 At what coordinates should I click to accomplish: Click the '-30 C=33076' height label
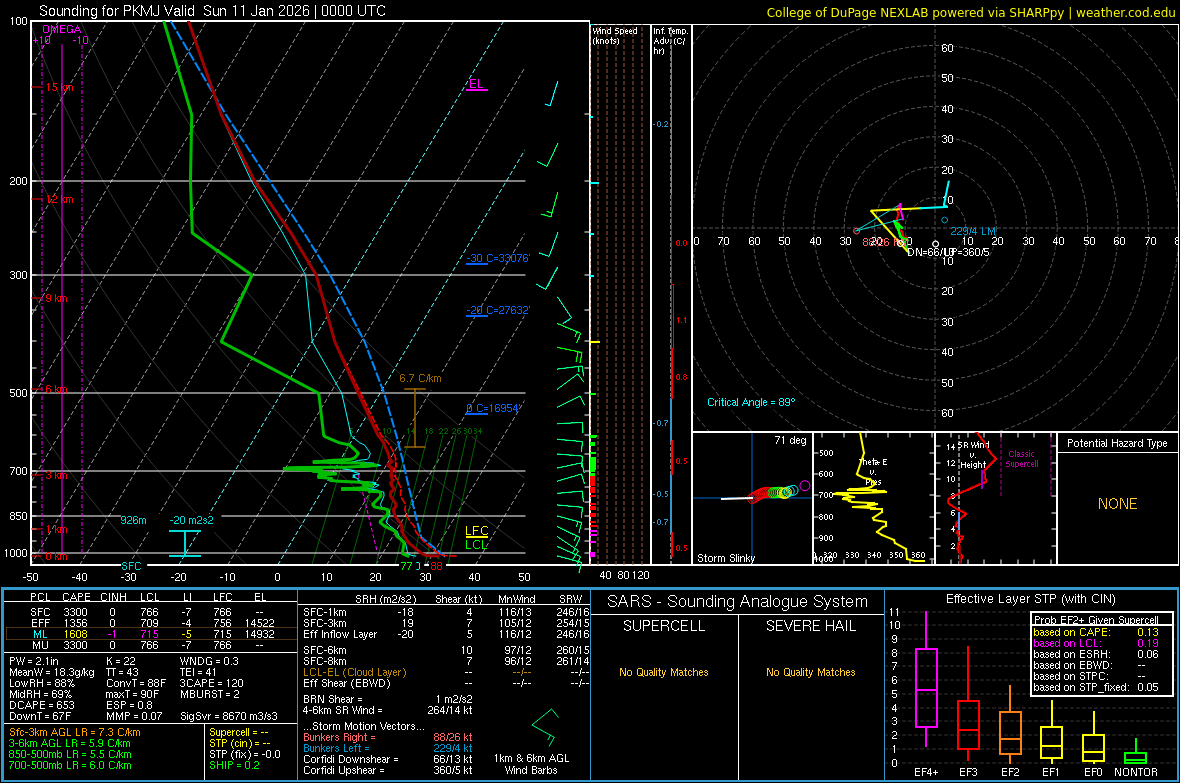coord(498,258)
